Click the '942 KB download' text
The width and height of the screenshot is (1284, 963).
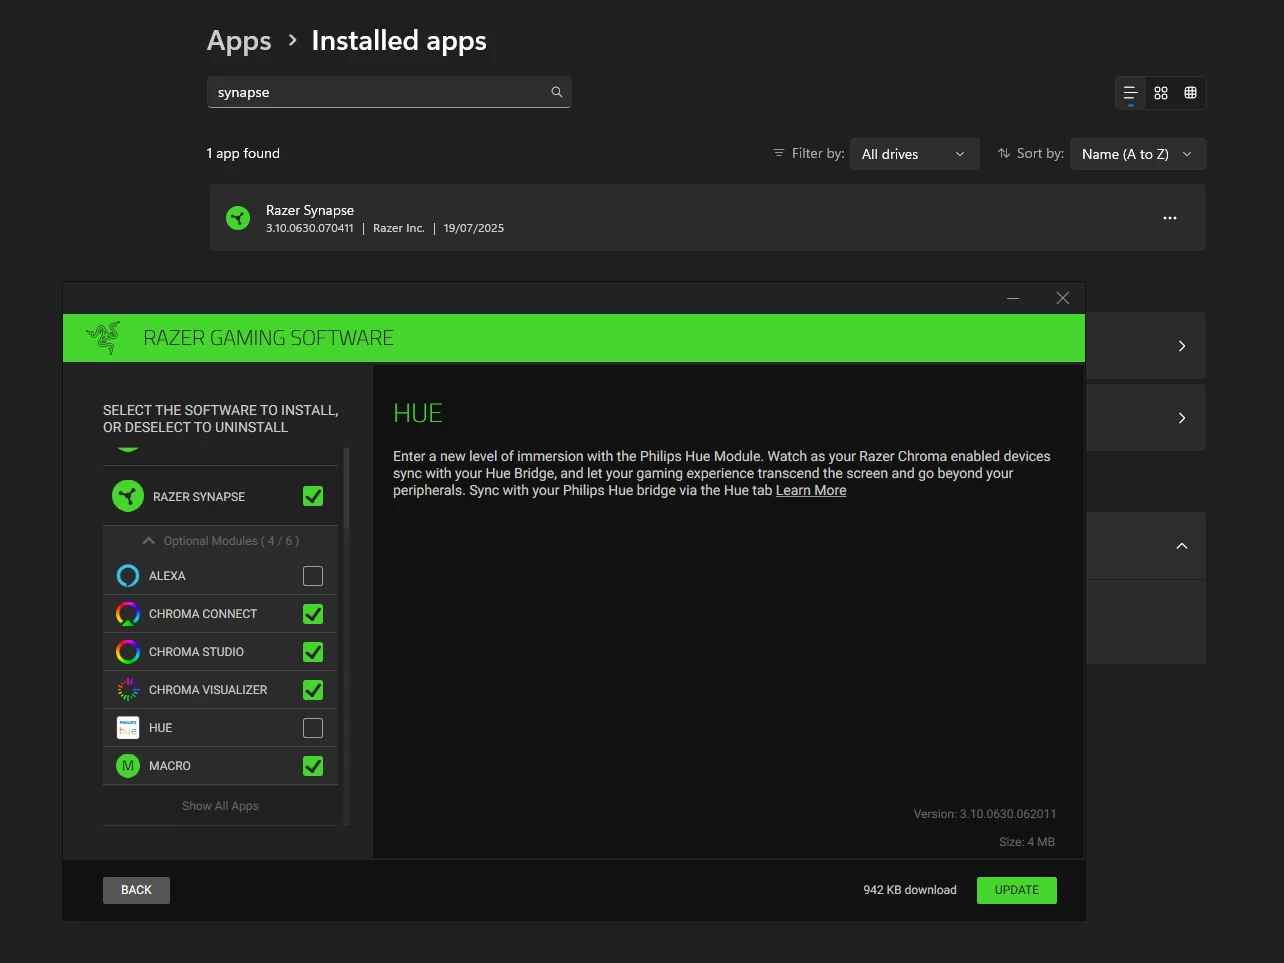pos(910,890)
